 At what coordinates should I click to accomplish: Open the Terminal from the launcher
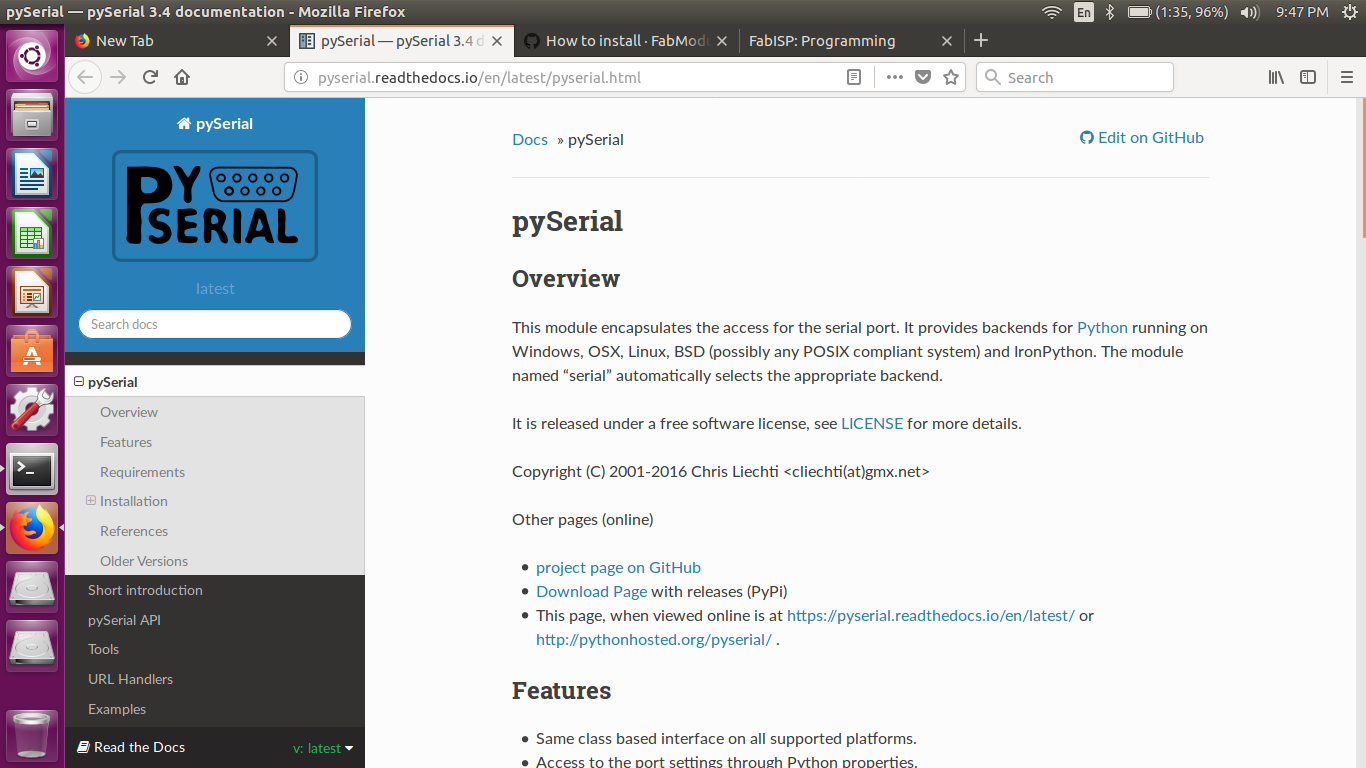pos(32,469)
